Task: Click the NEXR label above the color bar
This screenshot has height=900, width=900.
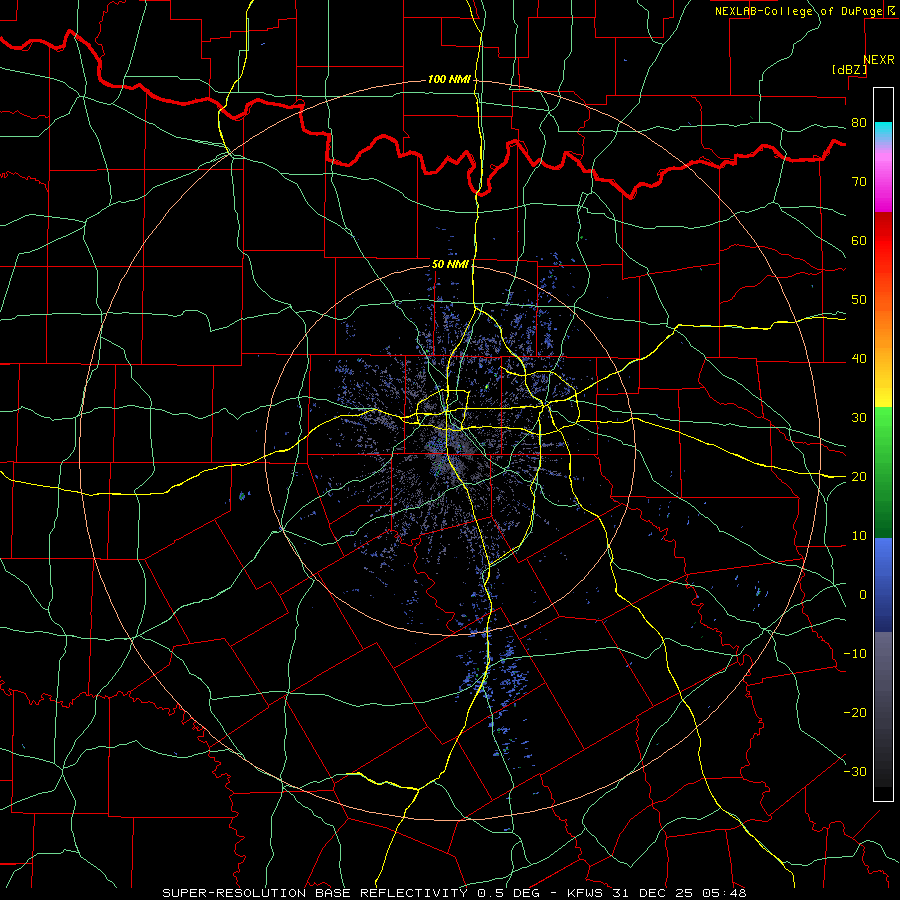Action: point(879,60)
